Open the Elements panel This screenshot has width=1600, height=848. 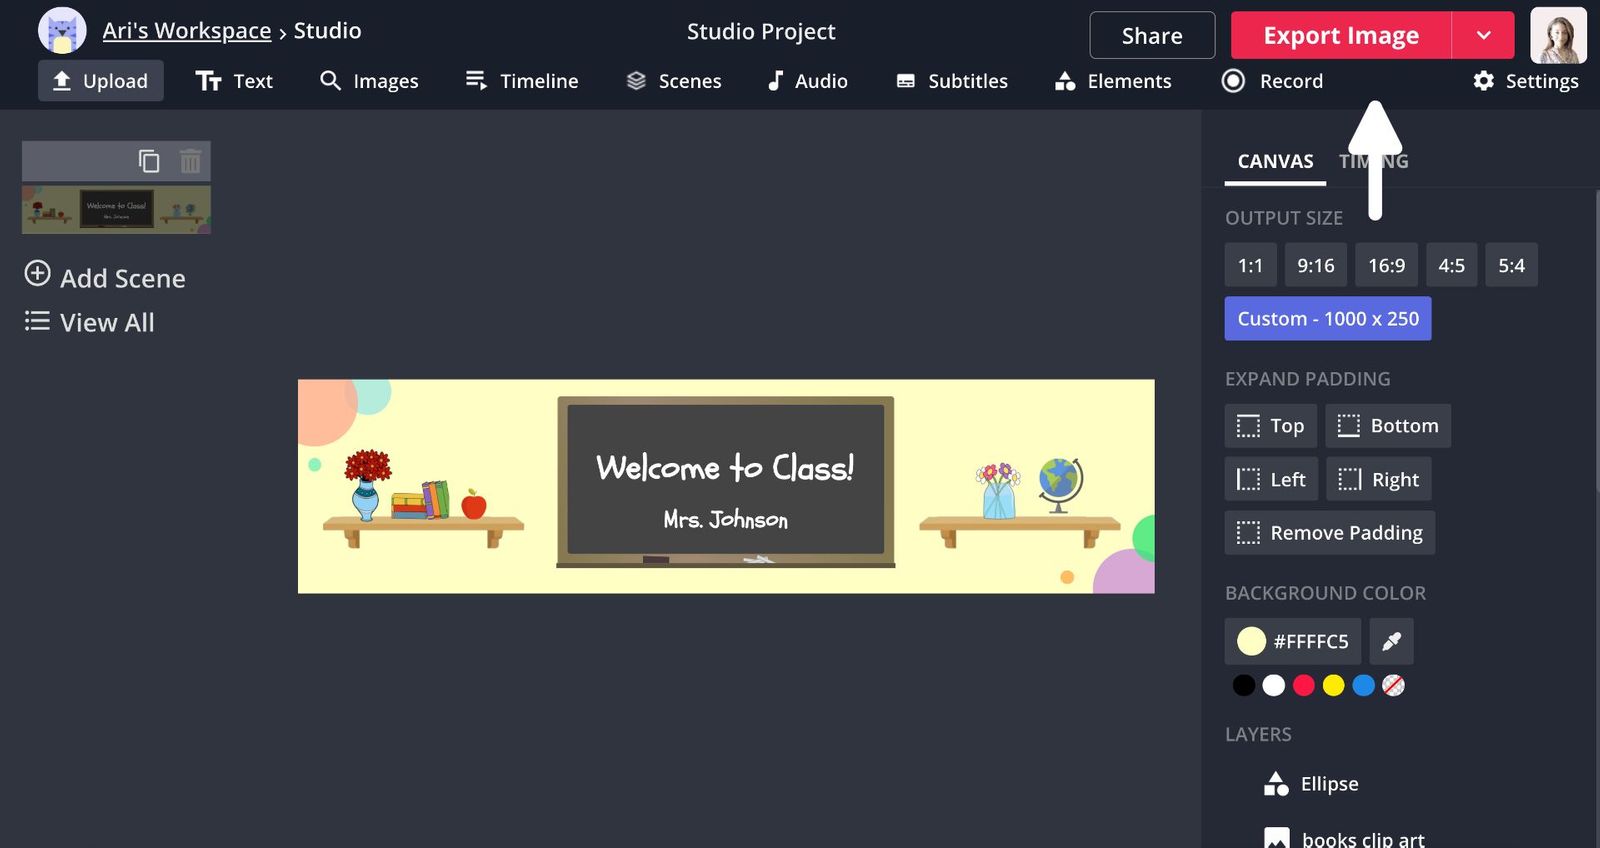point(1113,81)
